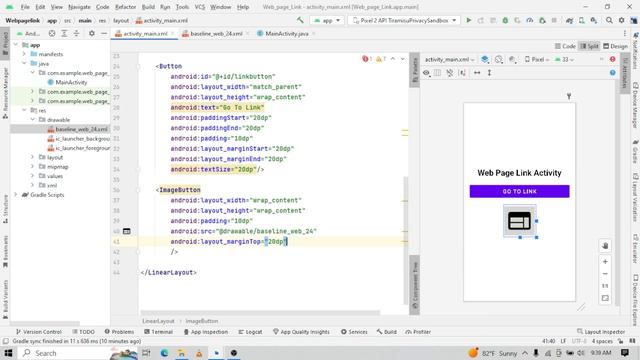The width and height of the screenshot is (640, 360).
Task: Switch editor to Split view mode
Action: tap(589, 46)
